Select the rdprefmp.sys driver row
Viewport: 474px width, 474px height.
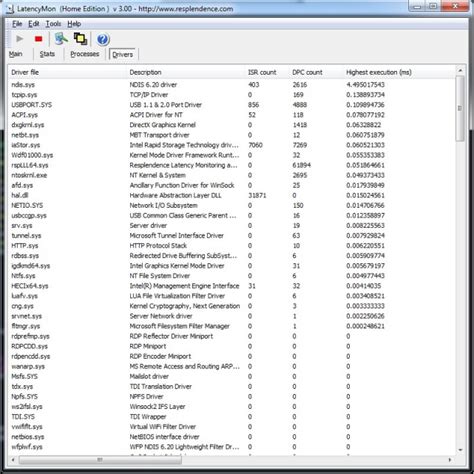231,336
